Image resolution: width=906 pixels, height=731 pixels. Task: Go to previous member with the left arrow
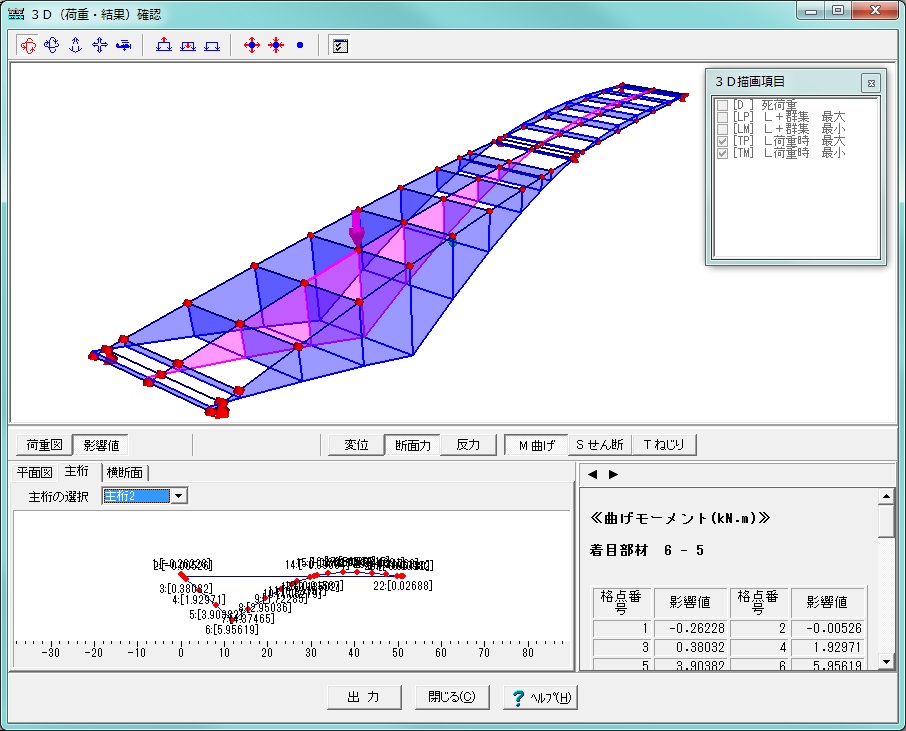click(x=592, y=474)
